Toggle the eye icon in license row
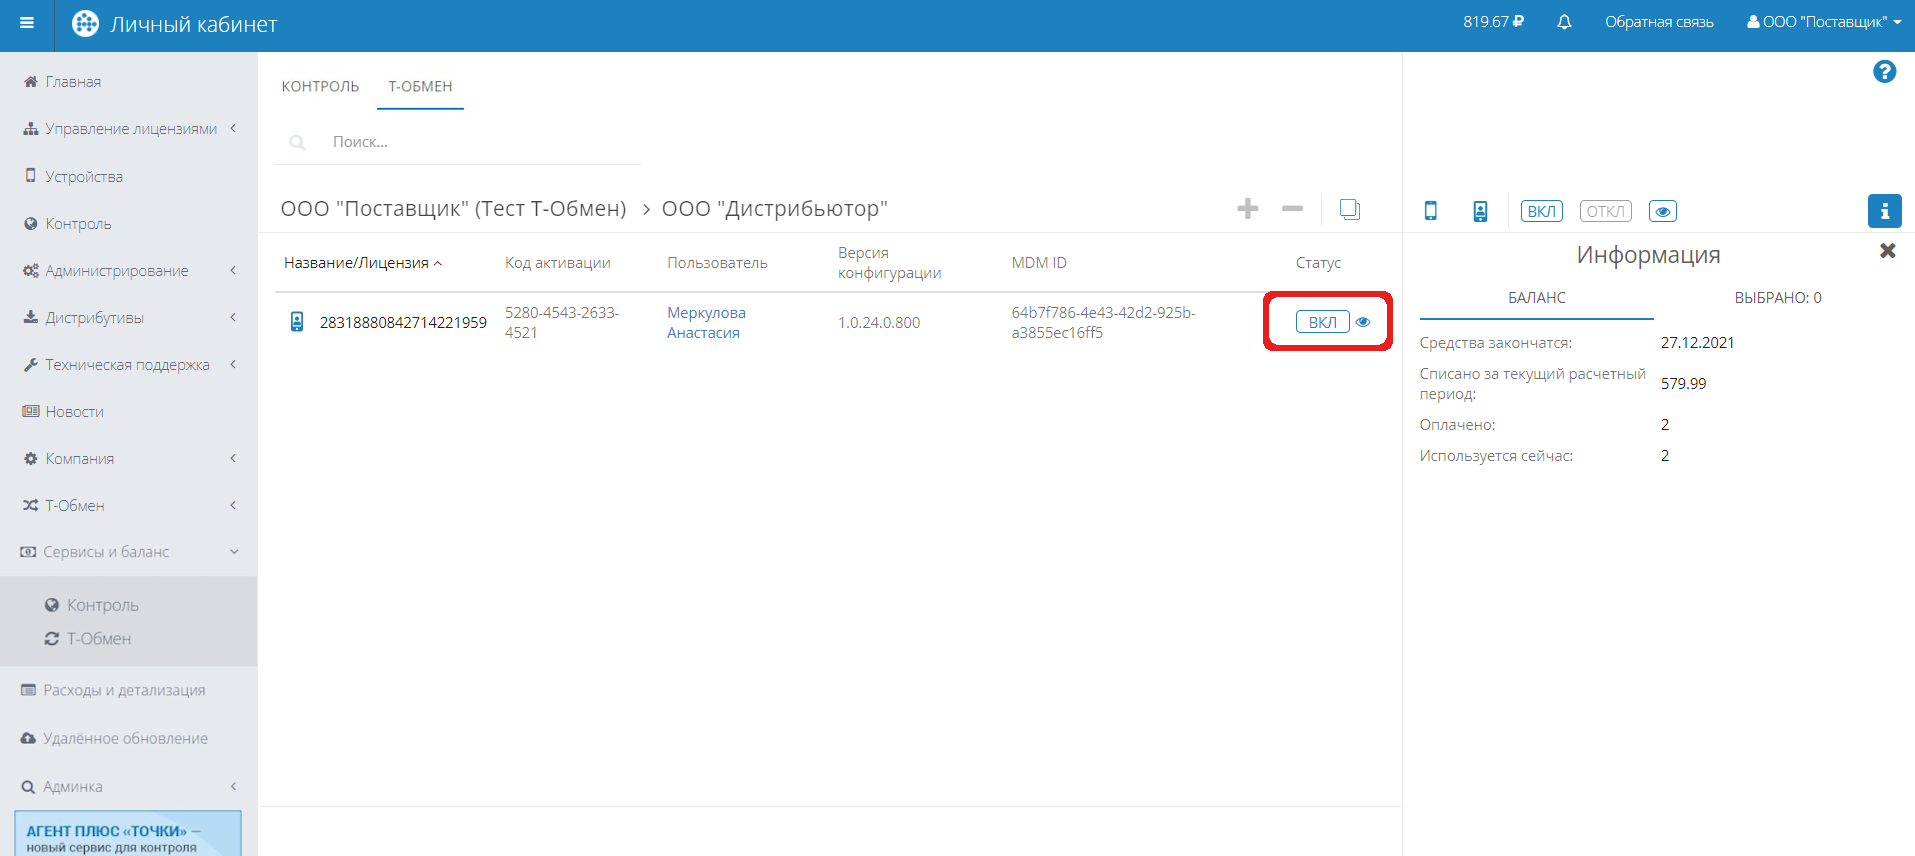Screen dimensions: 1915x856 [x=1363, y=322]
